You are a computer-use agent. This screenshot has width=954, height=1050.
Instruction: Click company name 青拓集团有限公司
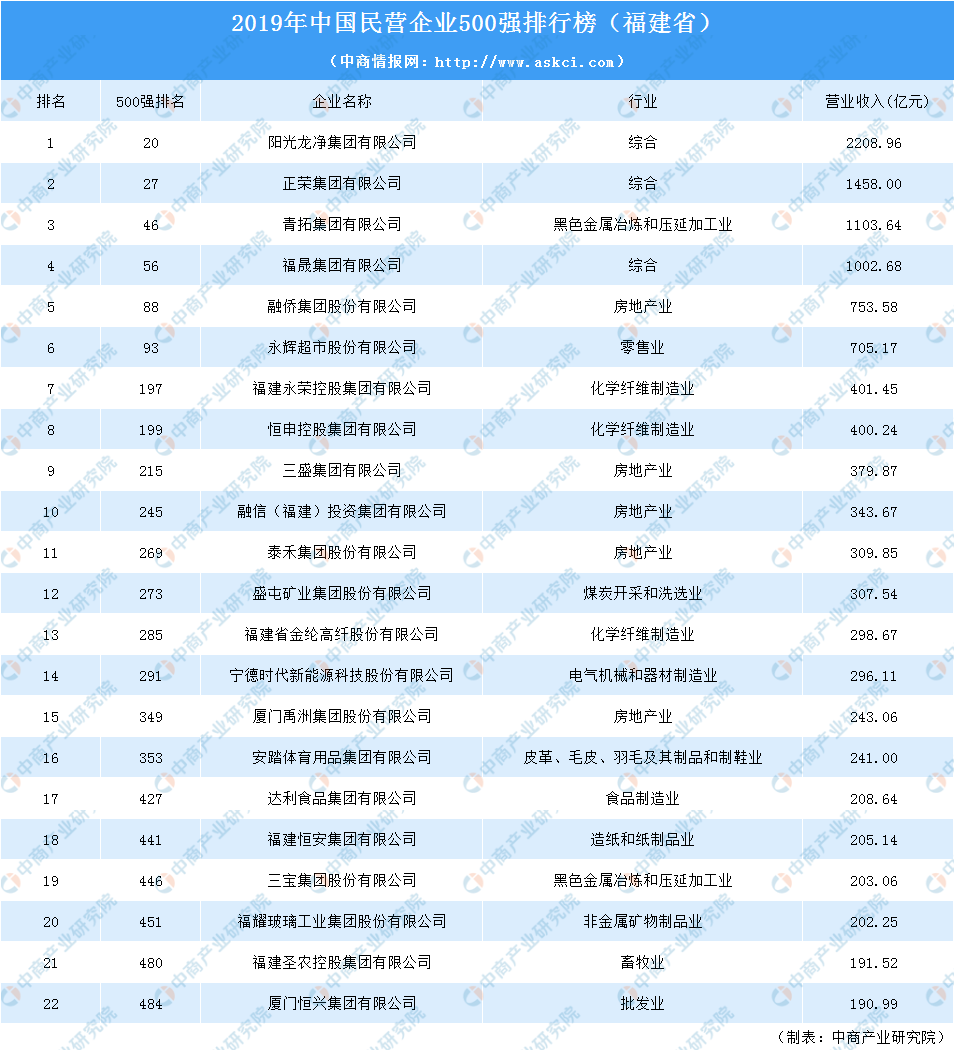pyautogui.click(x=341, y=224)
